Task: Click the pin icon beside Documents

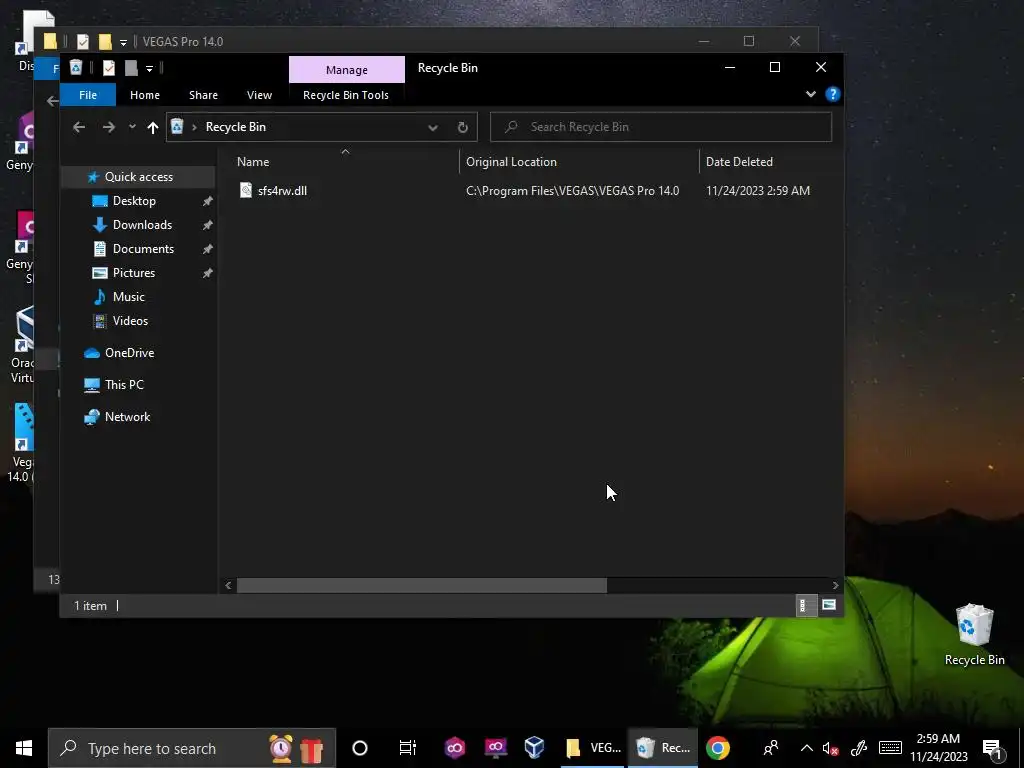Action: click(208, 249)
